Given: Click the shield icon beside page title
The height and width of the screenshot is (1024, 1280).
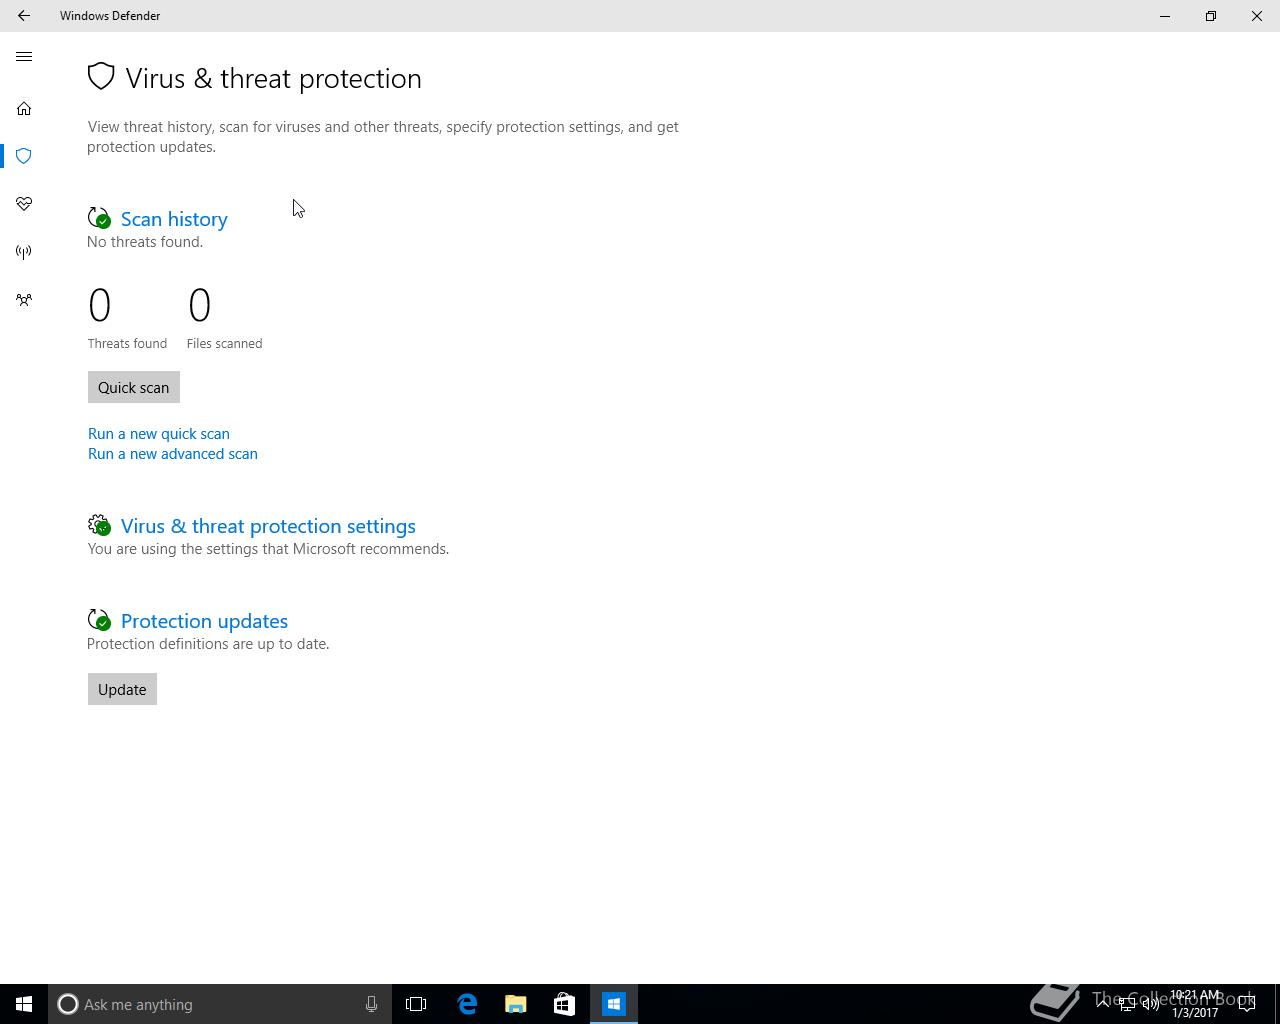Looking at the screenshot, I should tap(101, 77).
